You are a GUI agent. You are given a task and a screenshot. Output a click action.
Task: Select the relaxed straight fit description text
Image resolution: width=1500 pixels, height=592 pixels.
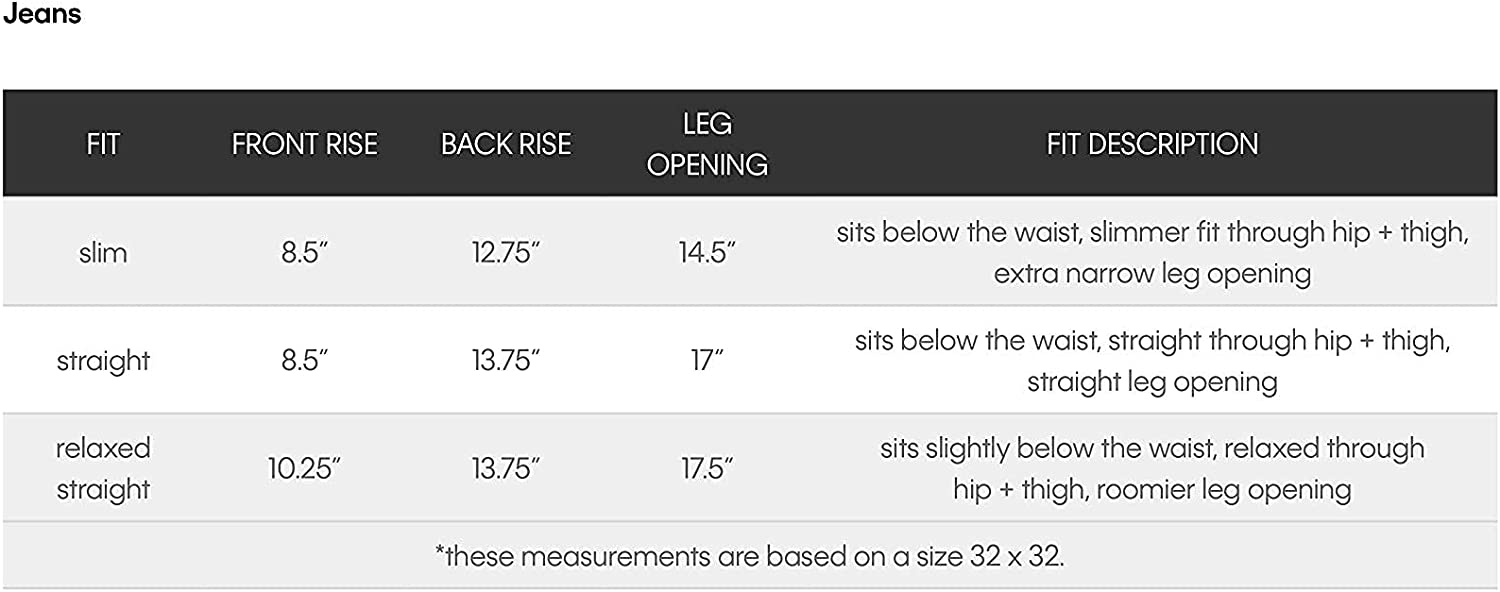[1152, 468]
